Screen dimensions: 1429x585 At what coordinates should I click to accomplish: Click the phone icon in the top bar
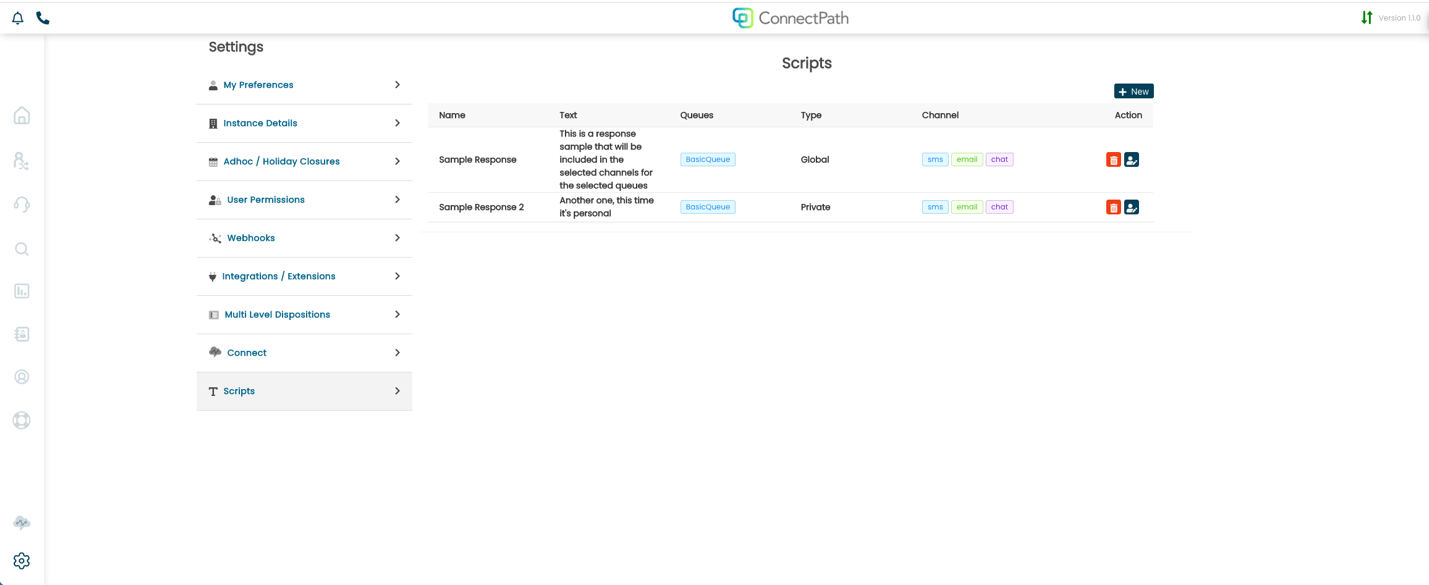tap(41, 17)
